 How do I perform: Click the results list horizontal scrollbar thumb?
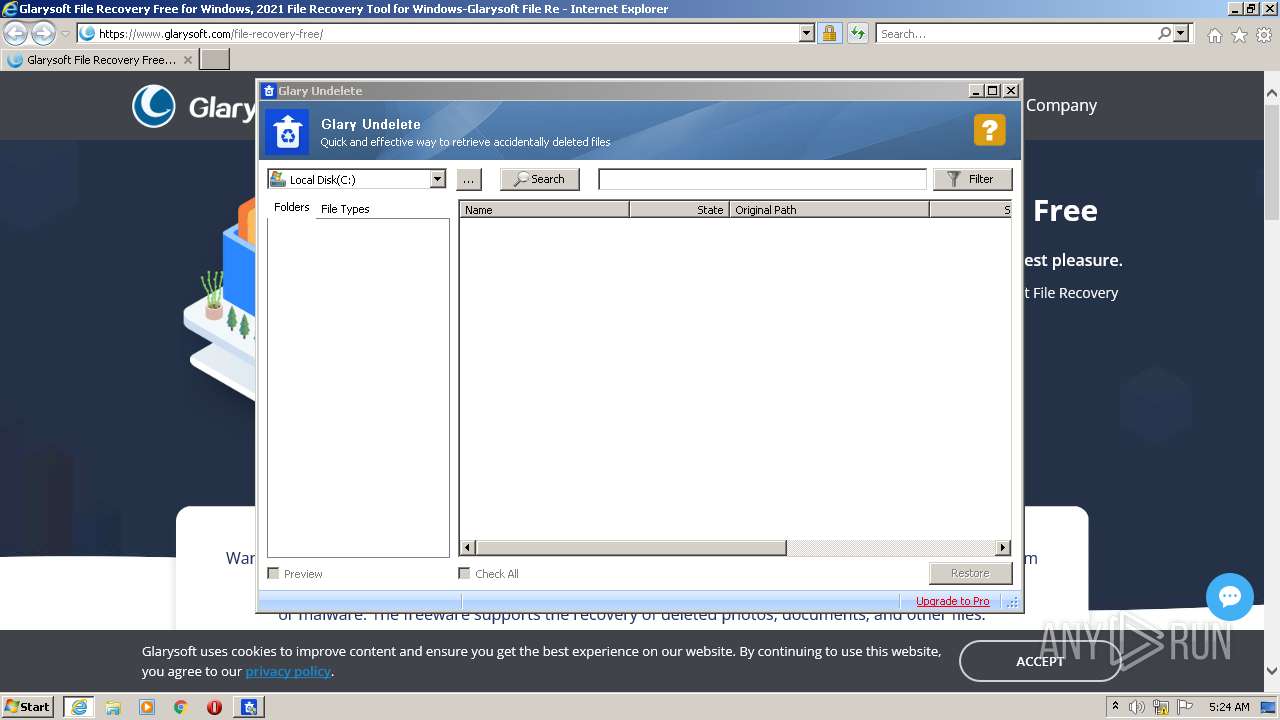click(x=631, y=548)
